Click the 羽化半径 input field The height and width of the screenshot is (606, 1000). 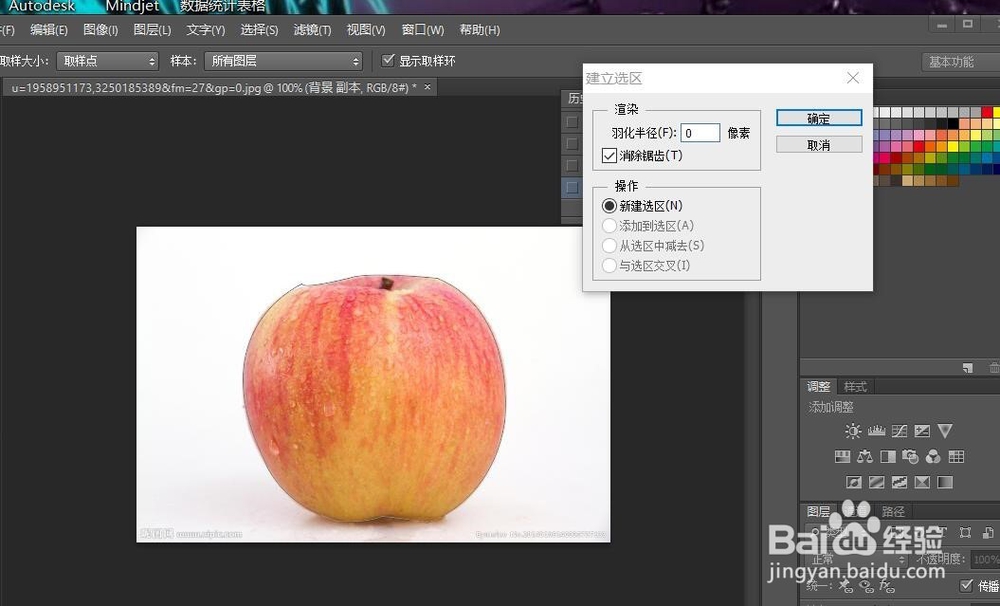pyautogui.click(x=700, y=132)
